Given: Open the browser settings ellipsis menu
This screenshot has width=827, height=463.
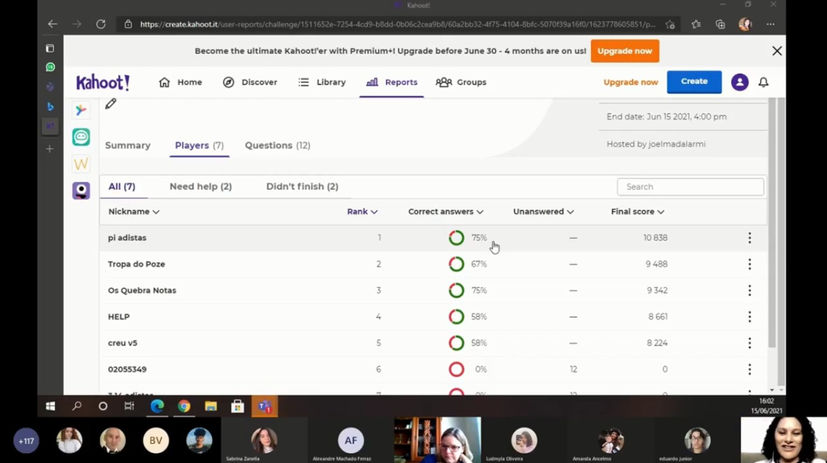Looking at the screenshot, I should [771, 24].
